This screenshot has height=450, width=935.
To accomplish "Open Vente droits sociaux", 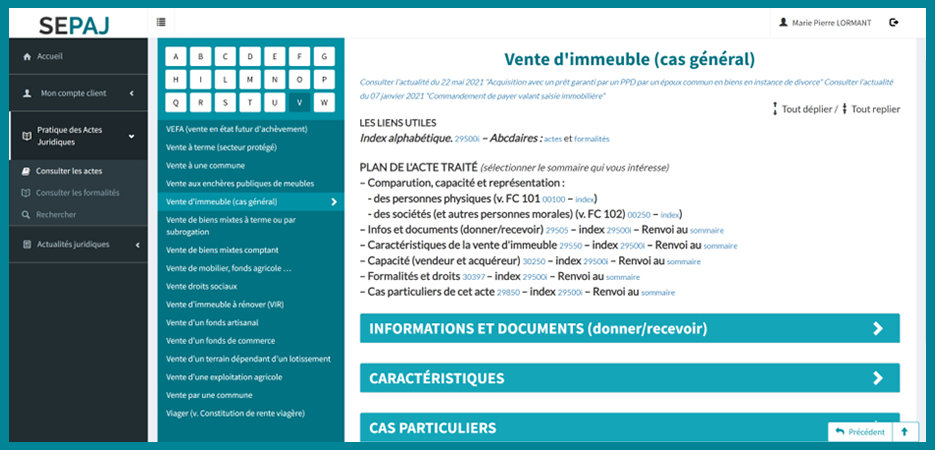I will [201, 287].
